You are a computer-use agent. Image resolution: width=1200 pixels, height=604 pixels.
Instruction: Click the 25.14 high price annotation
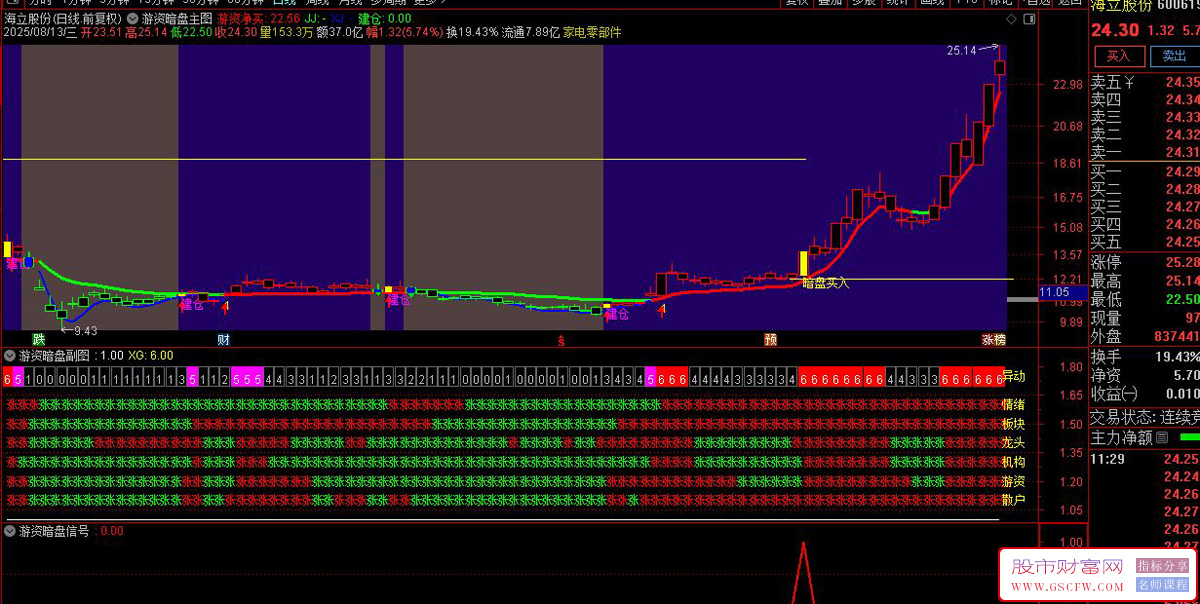click(x=961, y=50)
